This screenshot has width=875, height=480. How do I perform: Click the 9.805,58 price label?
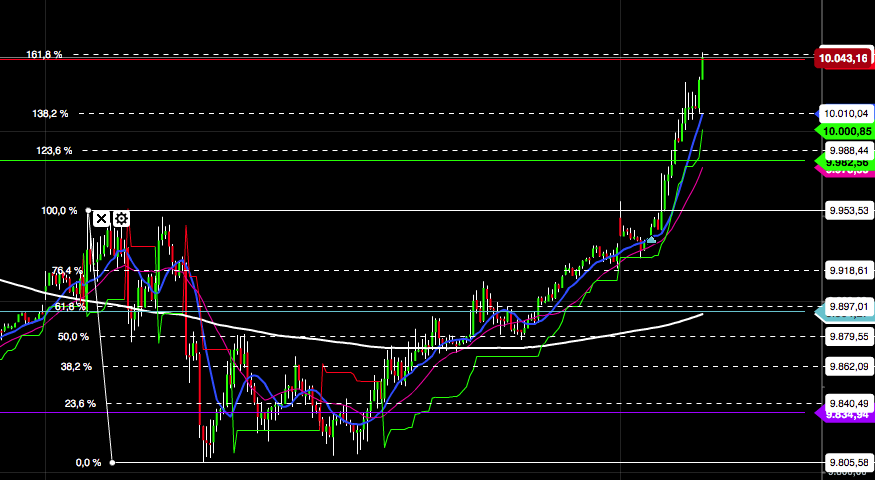coord(848,462)
